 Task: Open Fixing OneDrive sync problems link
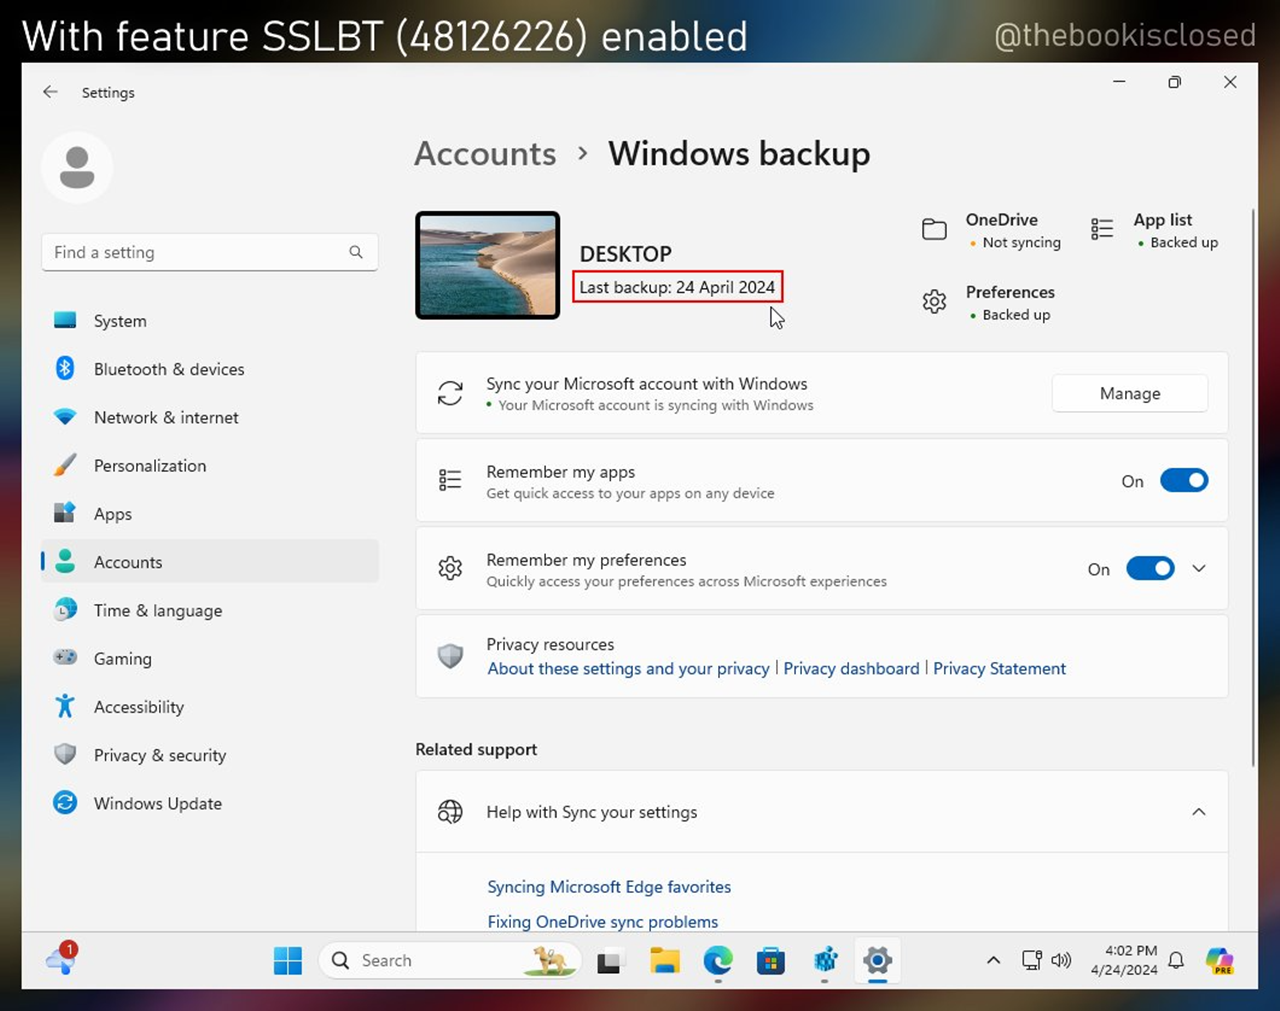click(602, 922)
